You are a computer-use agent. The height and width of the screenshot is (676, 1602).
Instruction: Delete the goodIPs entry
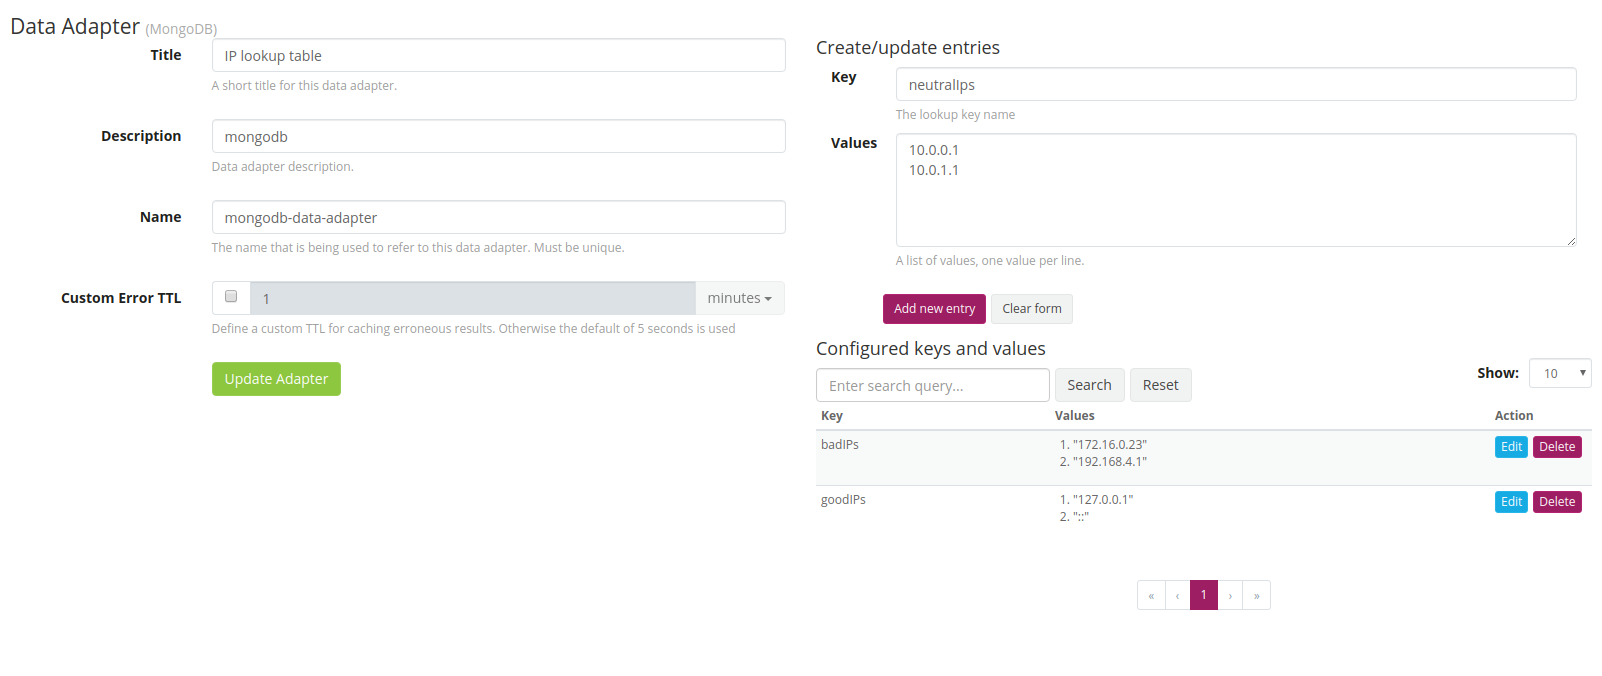(1557, 501)
